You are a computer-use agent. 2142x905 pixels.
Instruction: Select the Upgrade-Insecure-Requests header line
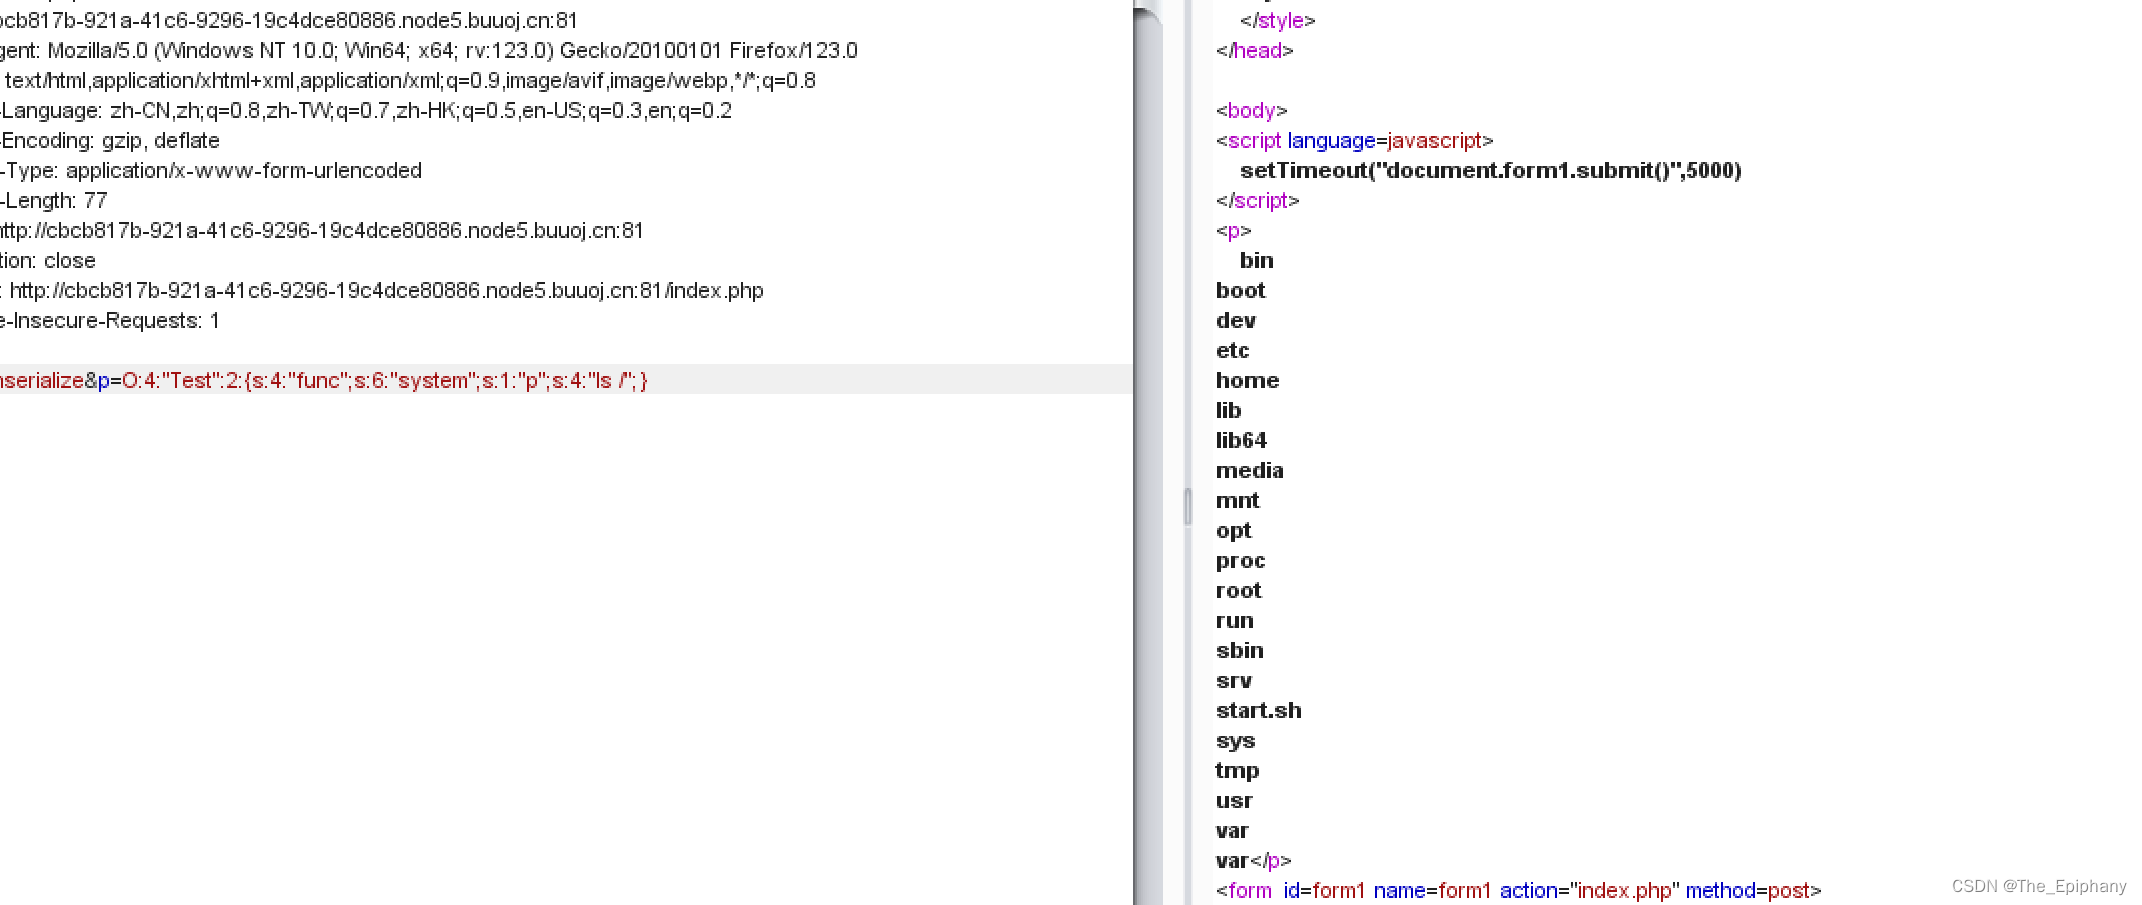coord(110,320)
